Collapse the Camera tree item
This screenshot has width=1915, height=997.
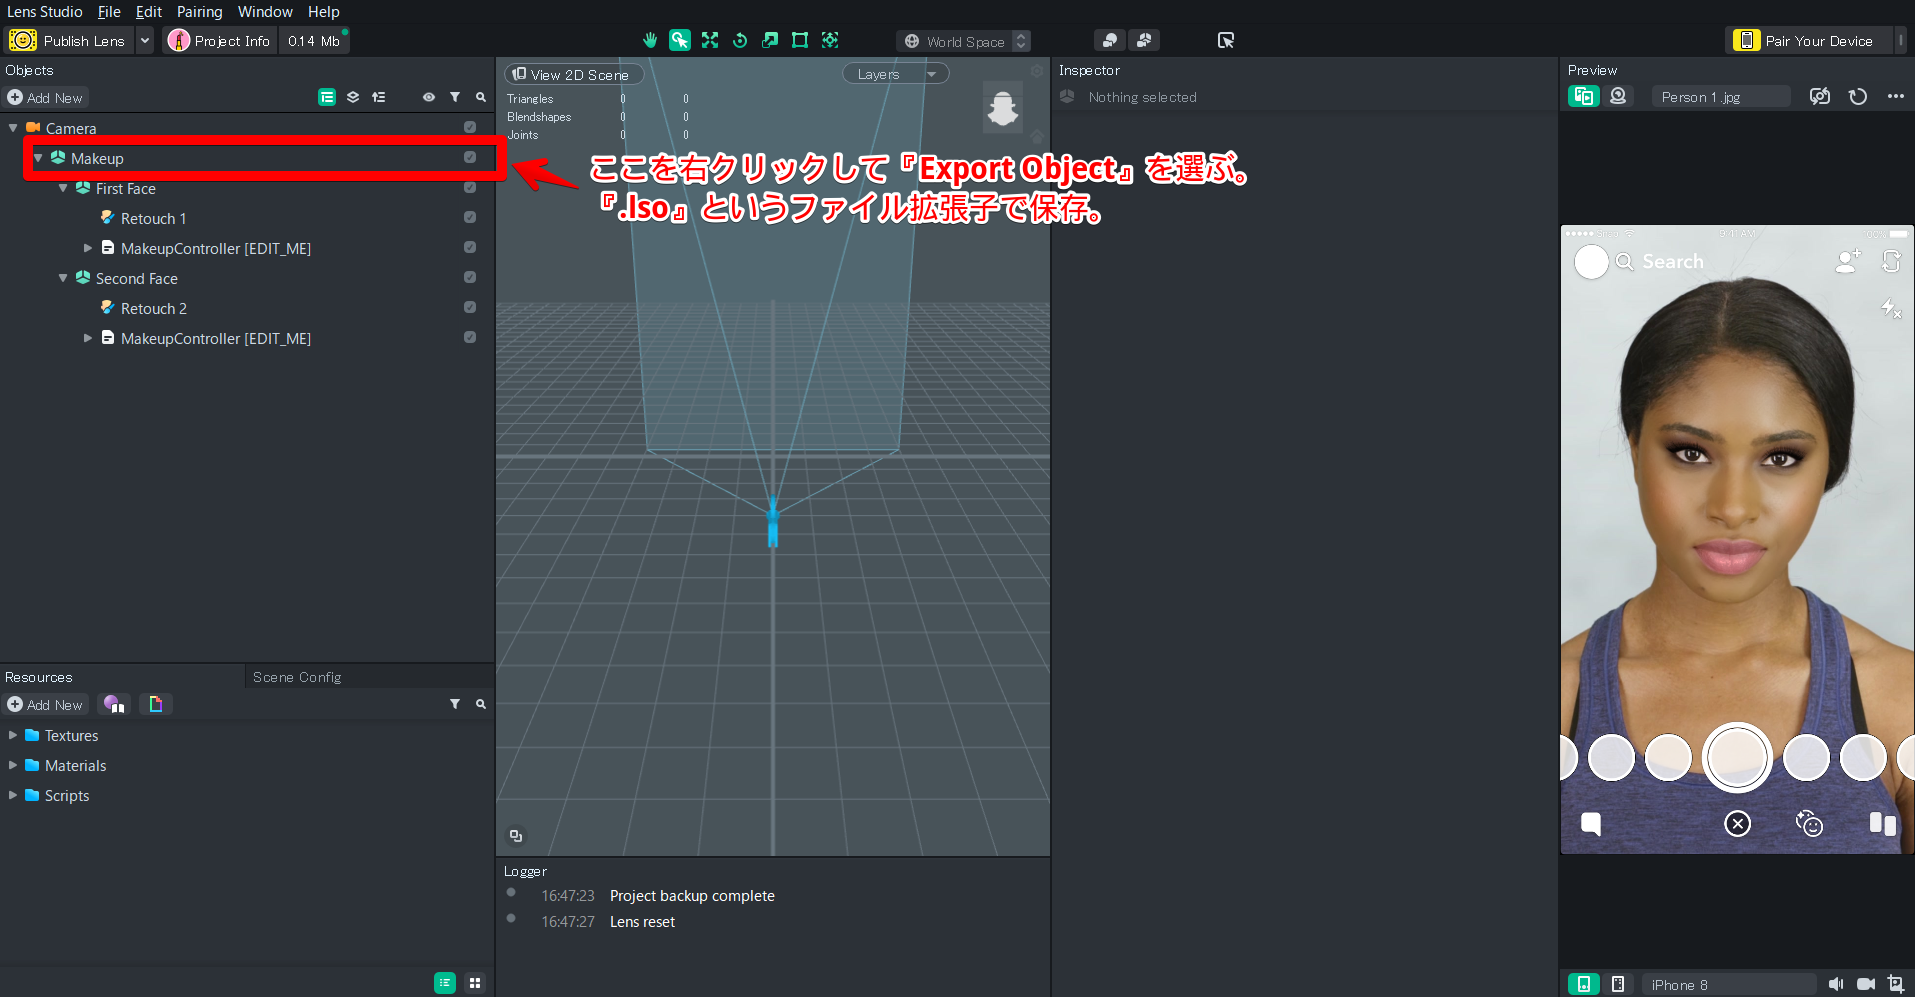coord(13,128)
